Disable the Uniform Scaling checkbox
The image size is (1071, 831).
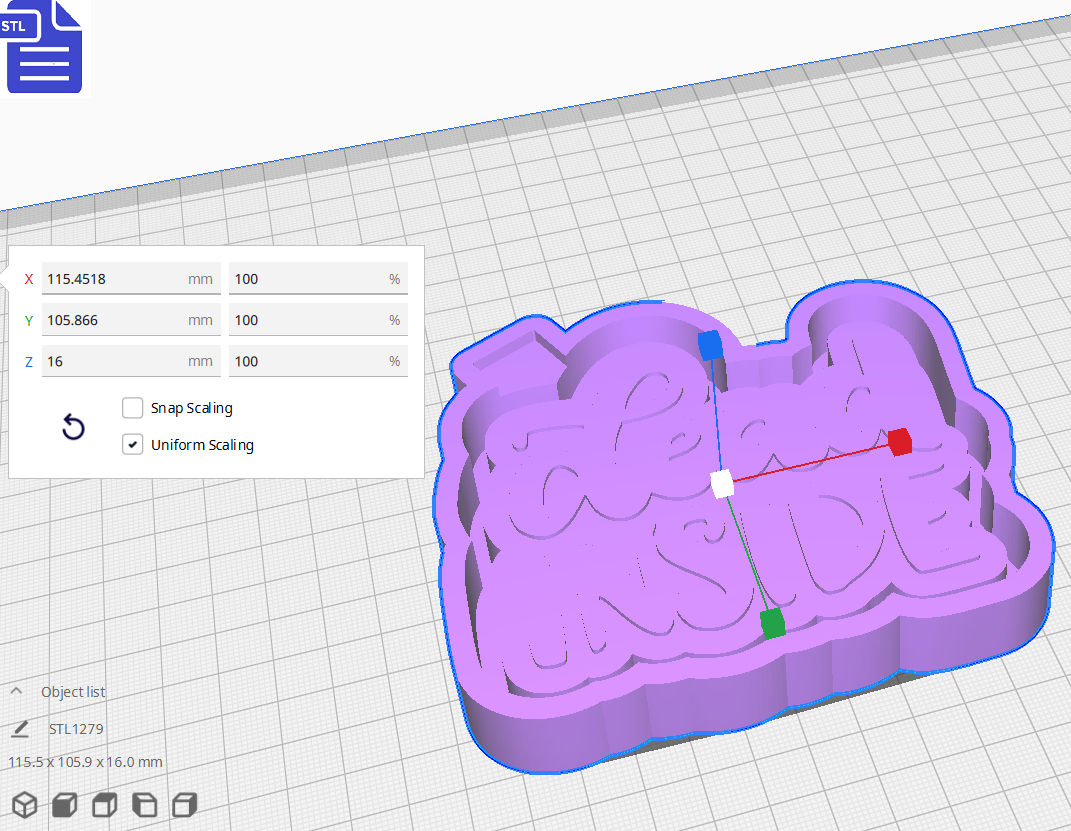[x=132, y=444]
